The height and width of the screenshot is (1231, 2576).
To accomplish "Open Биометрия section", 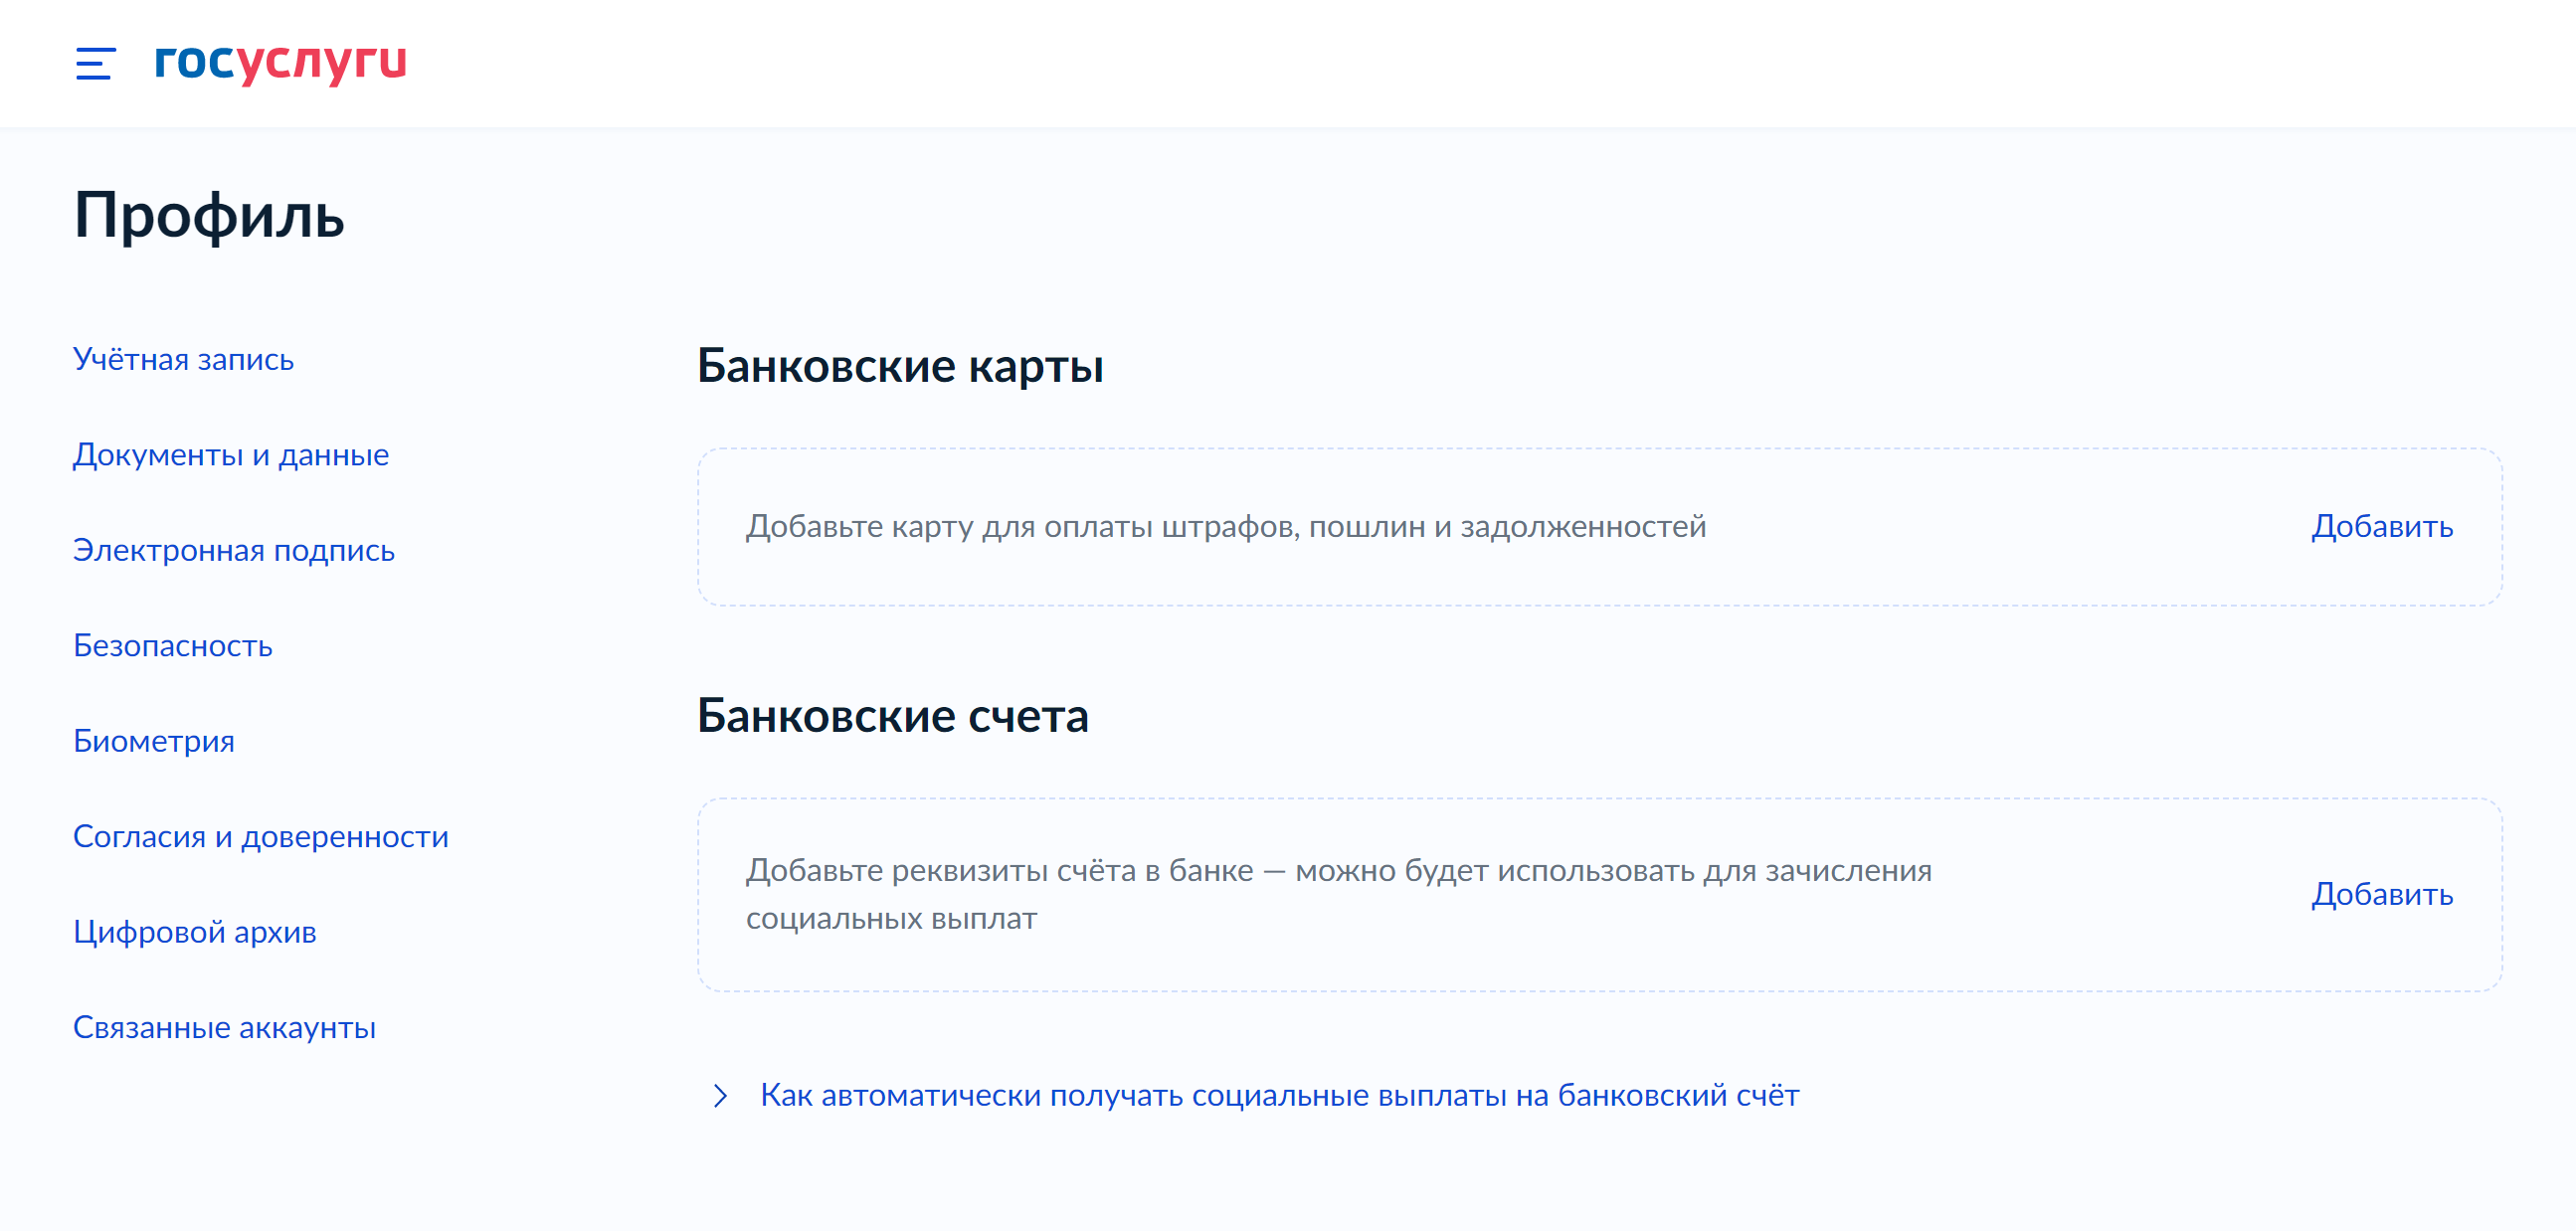I will [154, 741].
